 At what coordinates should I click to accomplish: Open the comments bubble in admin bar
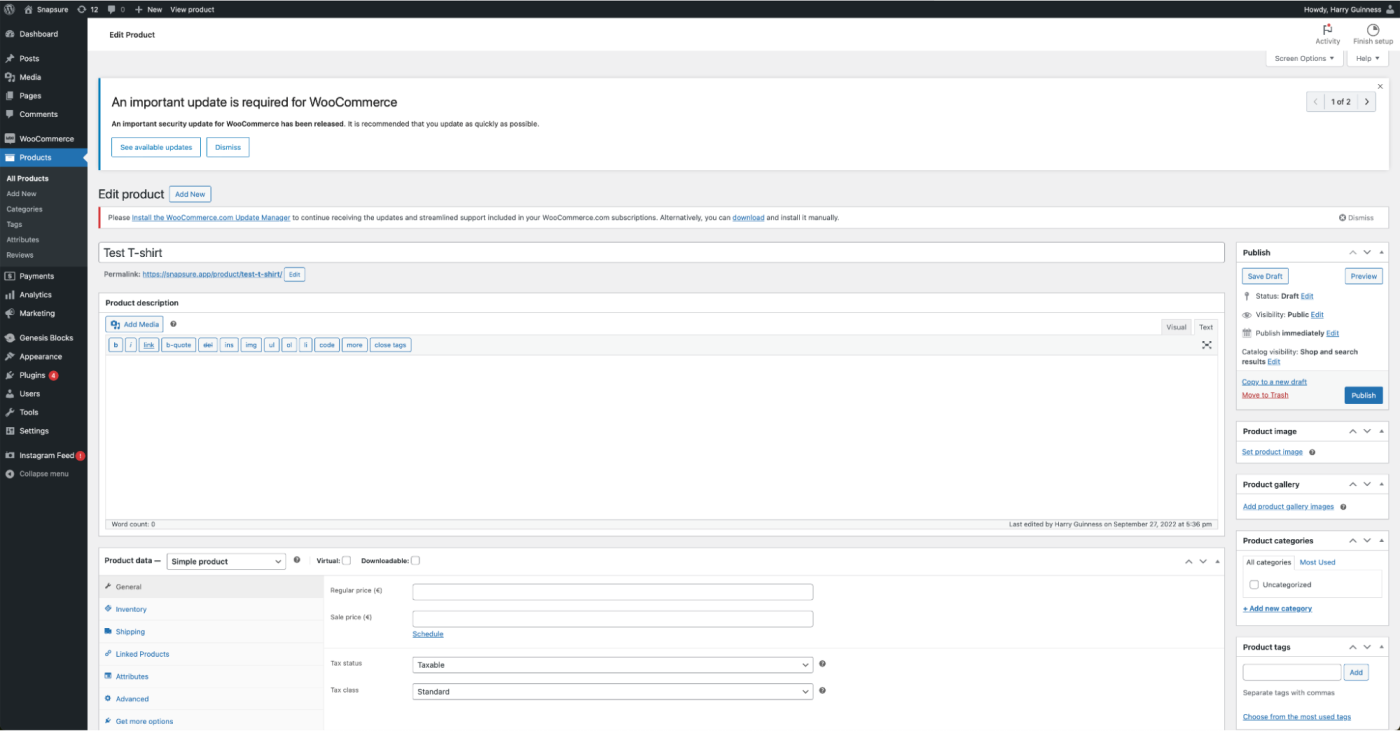[117, 9]
